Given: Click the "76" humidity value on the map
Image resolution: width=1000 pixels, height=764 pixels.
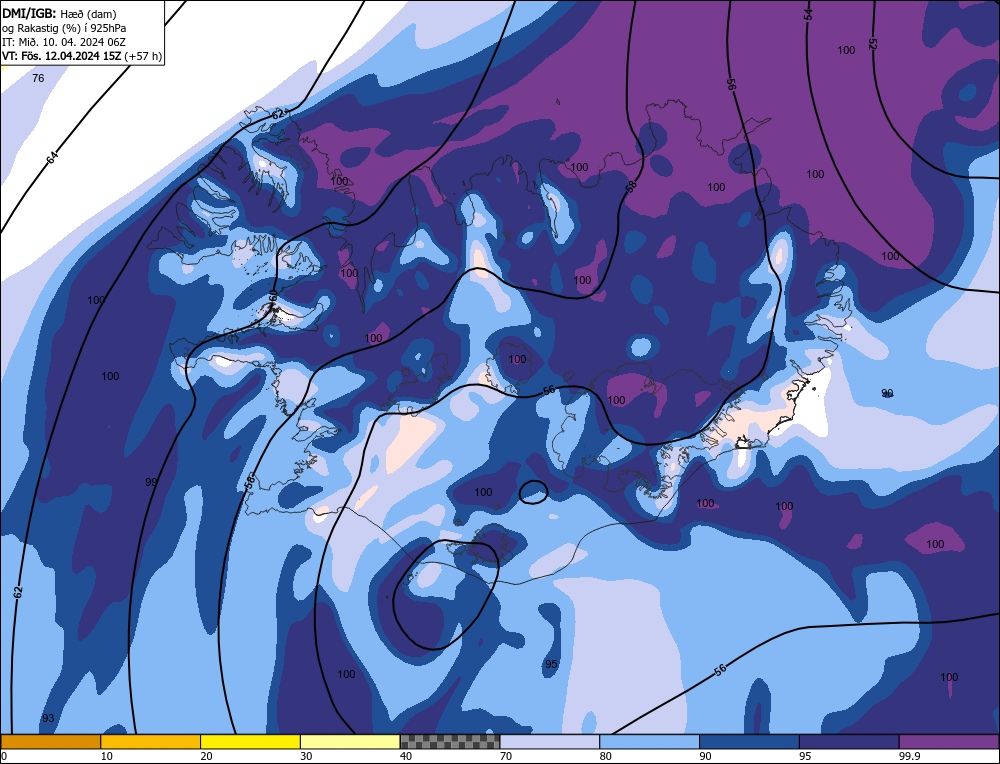Looking at the screenshot, I should click(38, 78).
